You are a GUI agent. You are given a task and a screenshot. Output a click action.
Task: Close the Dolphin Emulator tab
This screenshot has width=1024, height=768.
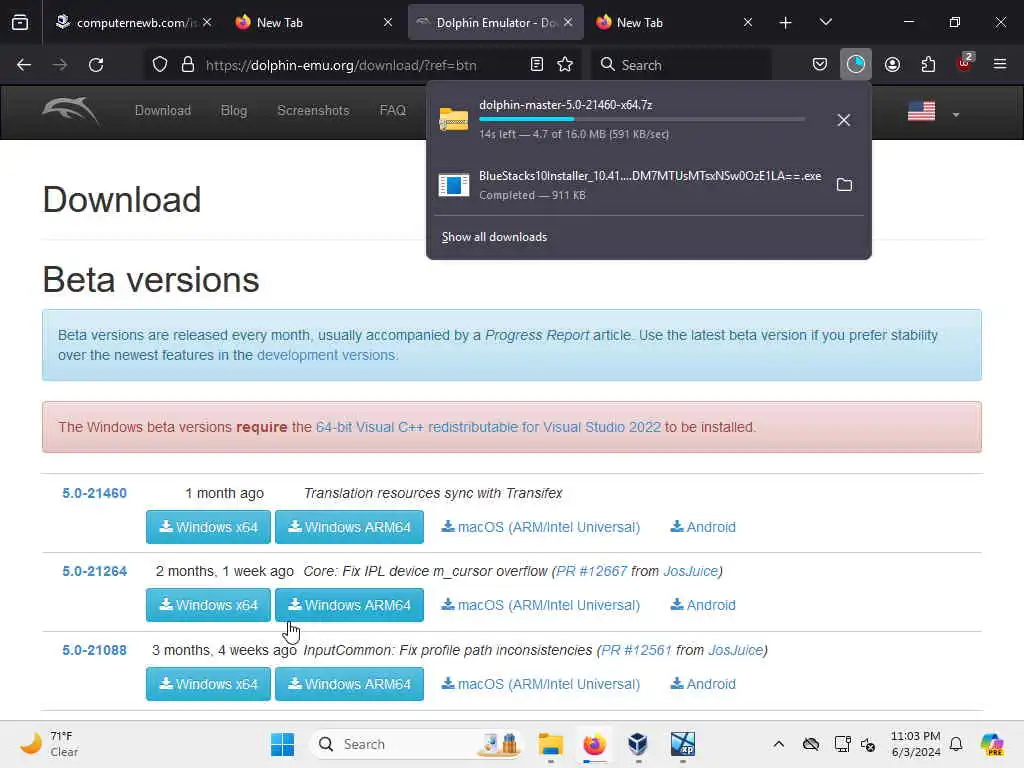point(568,22)
